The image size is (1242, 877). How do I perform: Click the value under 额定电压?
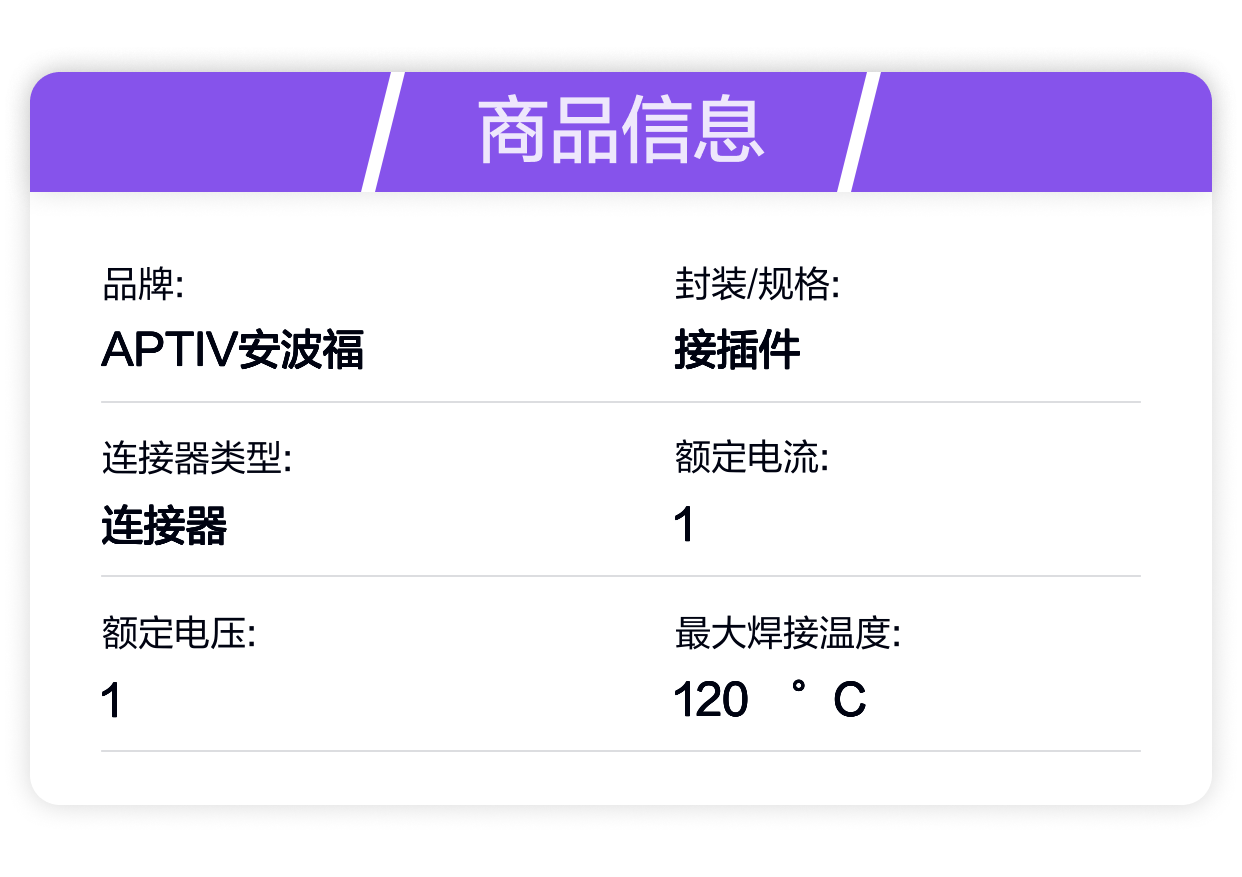tap(111, 700)
